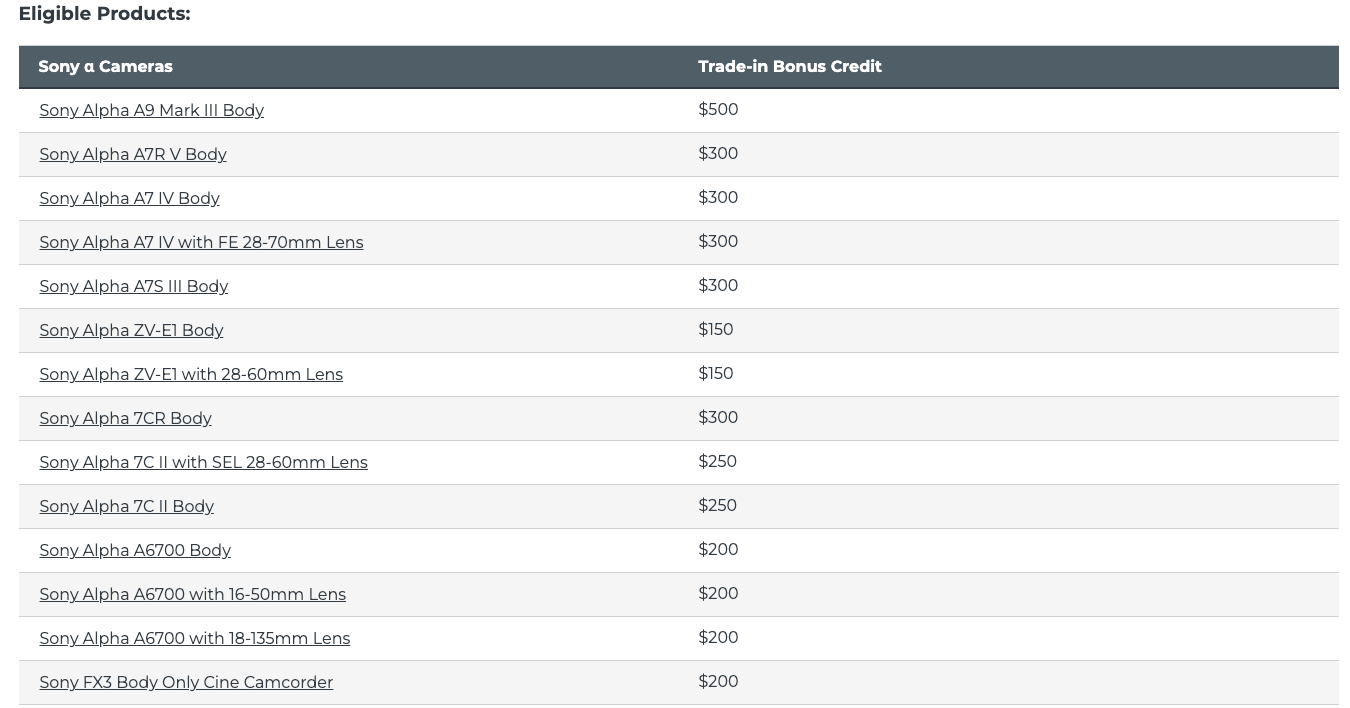
Task: Open Sony Alpha 7CR Body link
Action: [125, 418]
